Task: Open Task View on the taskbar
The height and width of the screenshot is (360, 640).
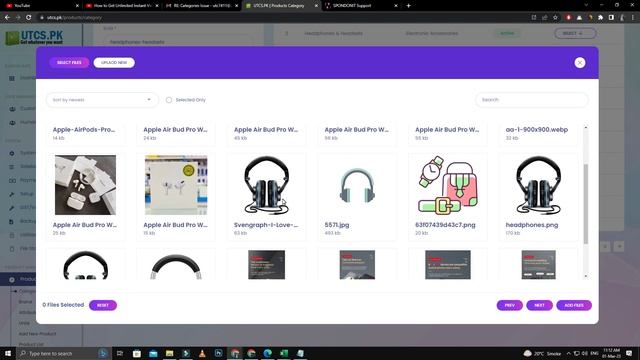Action: (x=120, y=353)
